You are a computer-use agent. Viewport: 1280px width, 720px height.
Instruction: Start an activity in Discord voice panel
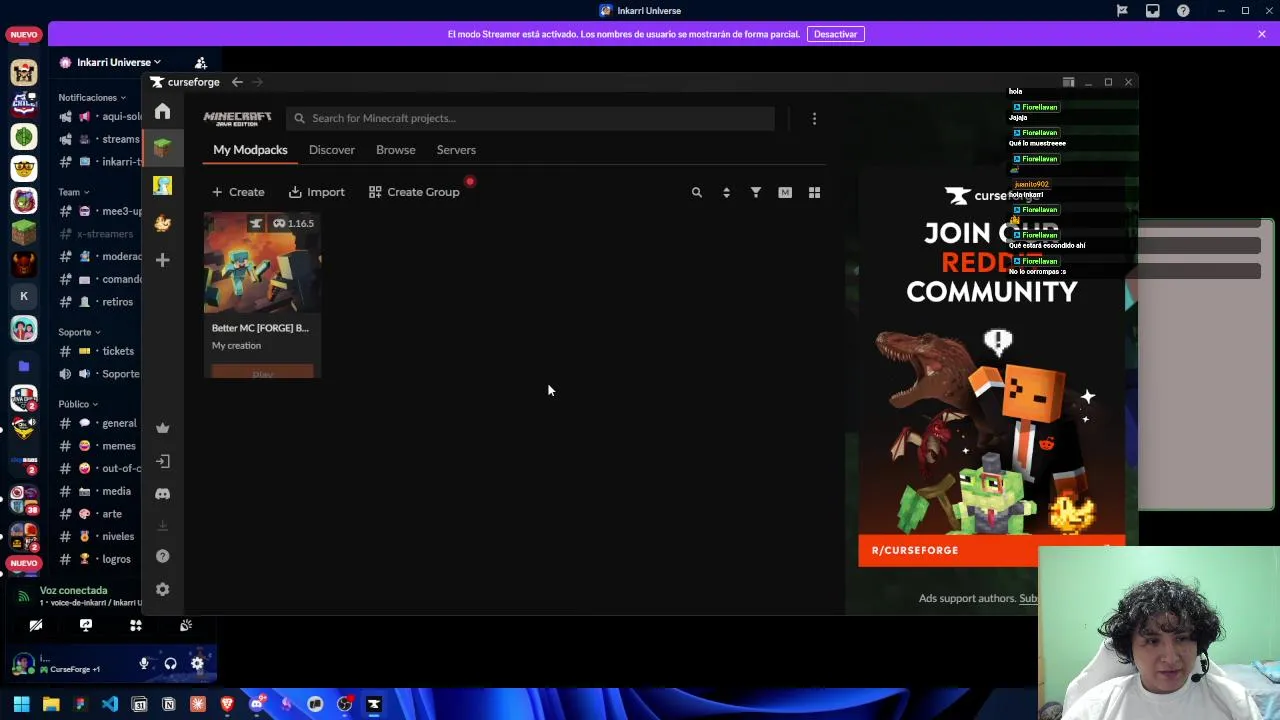[x=136, y=625]
